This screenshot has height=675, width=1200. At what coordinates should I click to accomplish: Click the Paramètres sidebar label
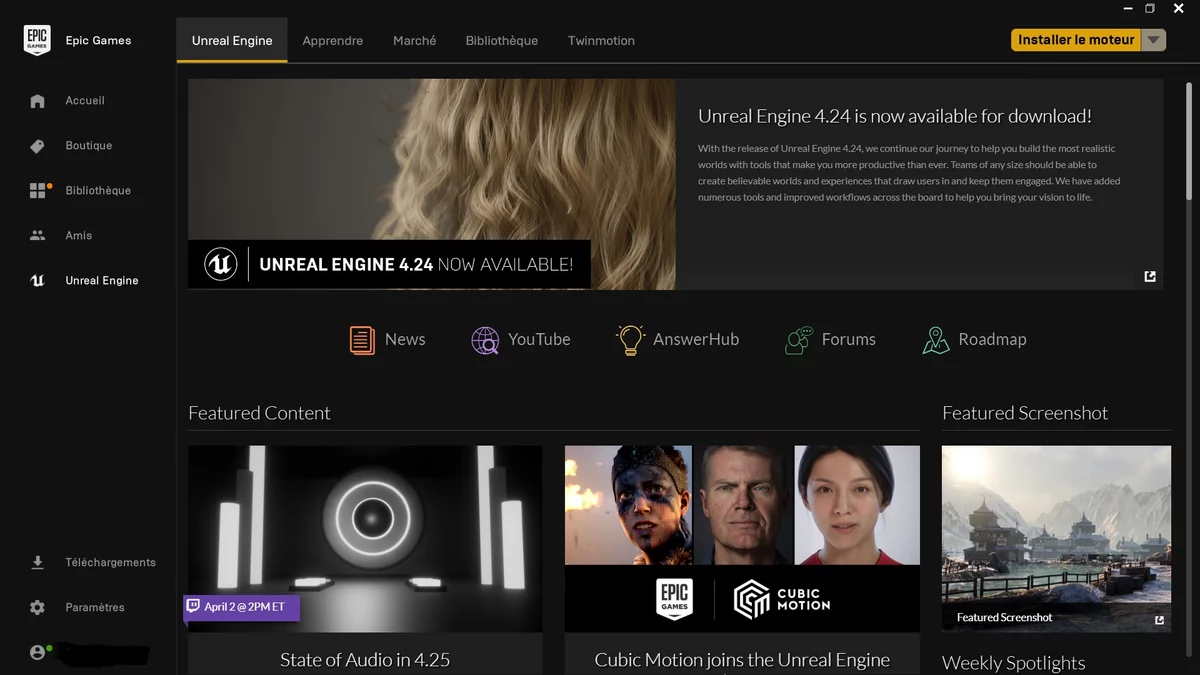pos(95,608)
